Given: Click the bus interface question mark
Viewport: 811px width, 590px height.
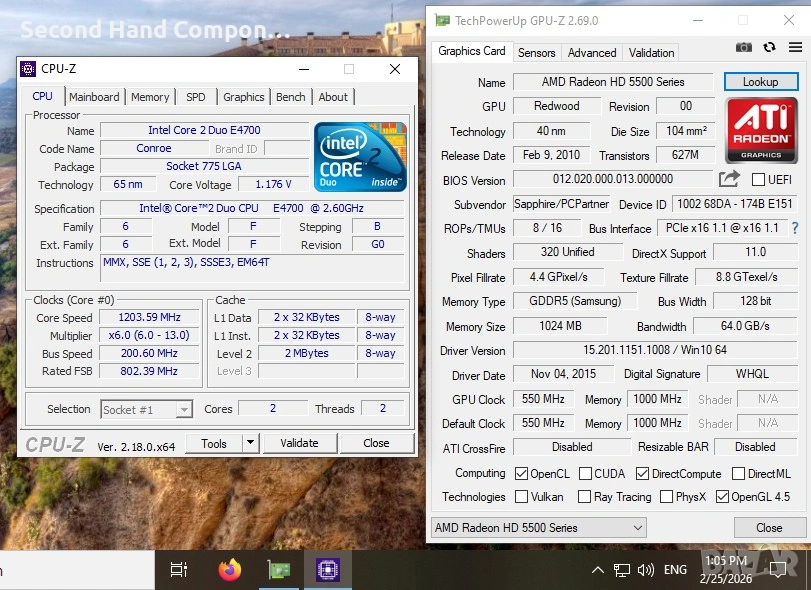Looking at the screenshot, I should (x=795, y=229).
